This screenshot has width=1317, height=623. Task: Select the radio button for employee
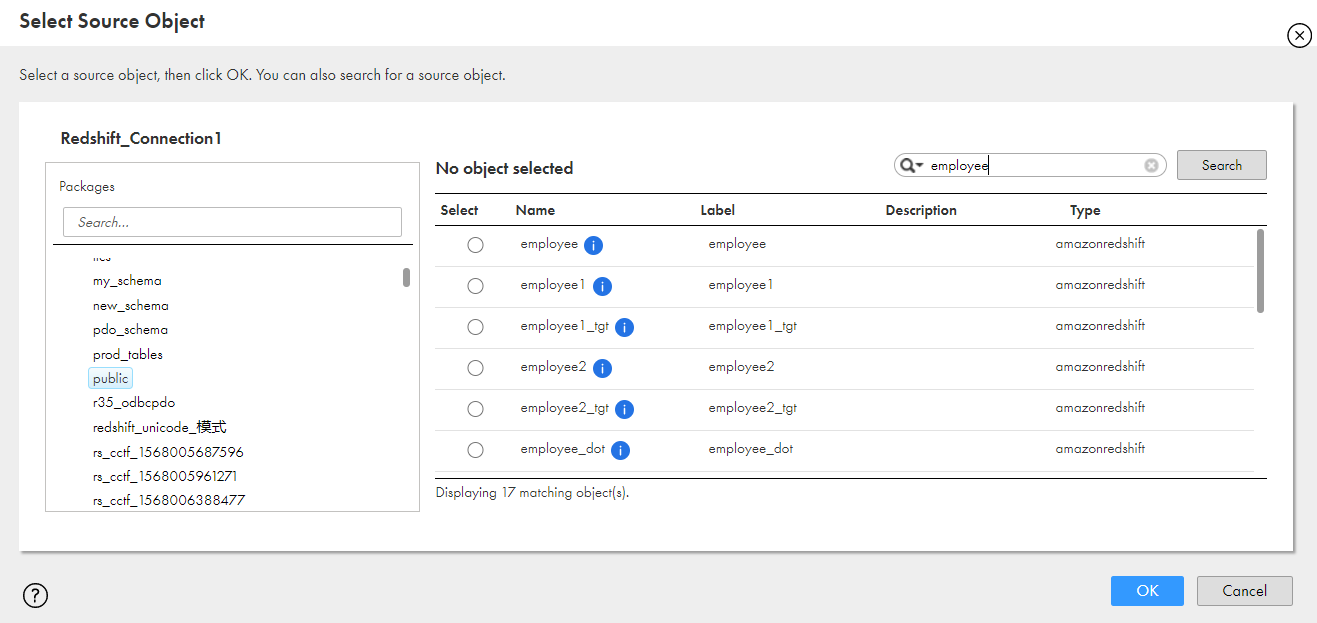(x=475, y=244)
